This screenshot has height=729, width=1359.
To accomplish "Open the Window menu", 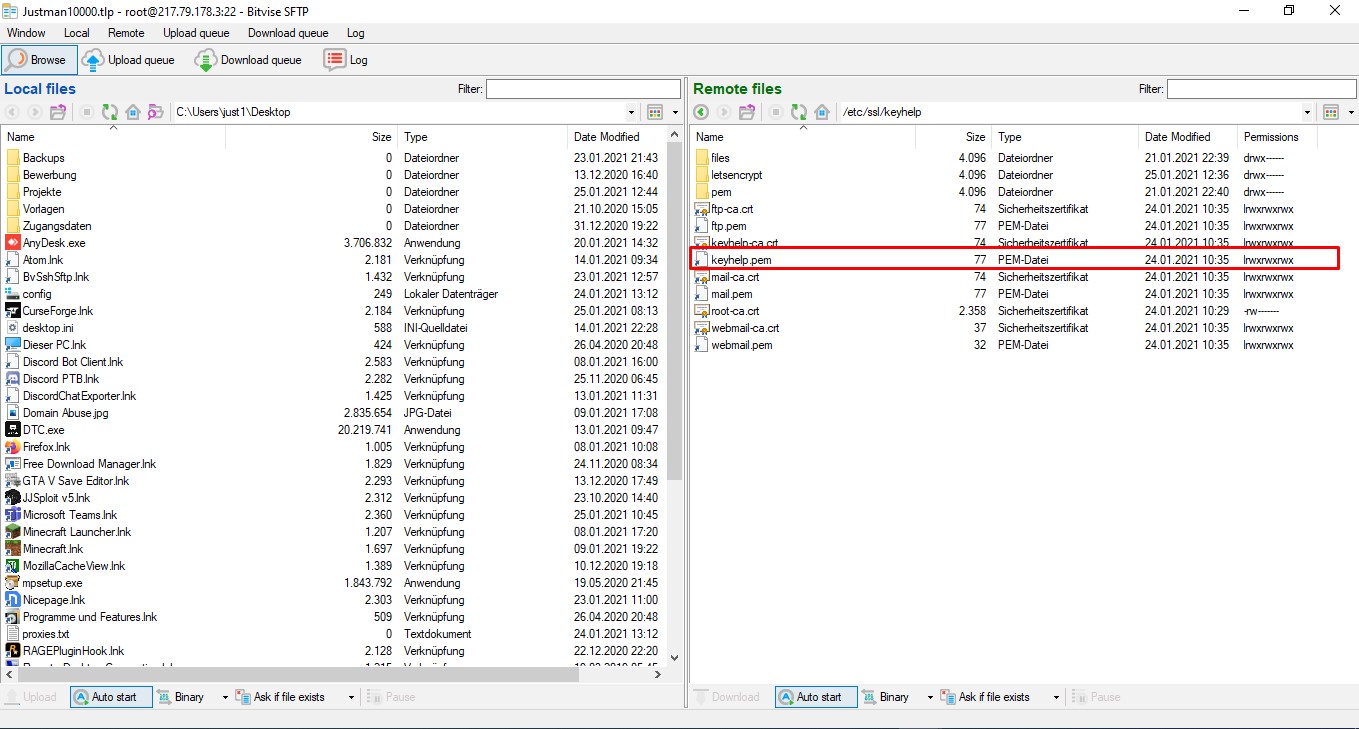I will tap(26, 33).
